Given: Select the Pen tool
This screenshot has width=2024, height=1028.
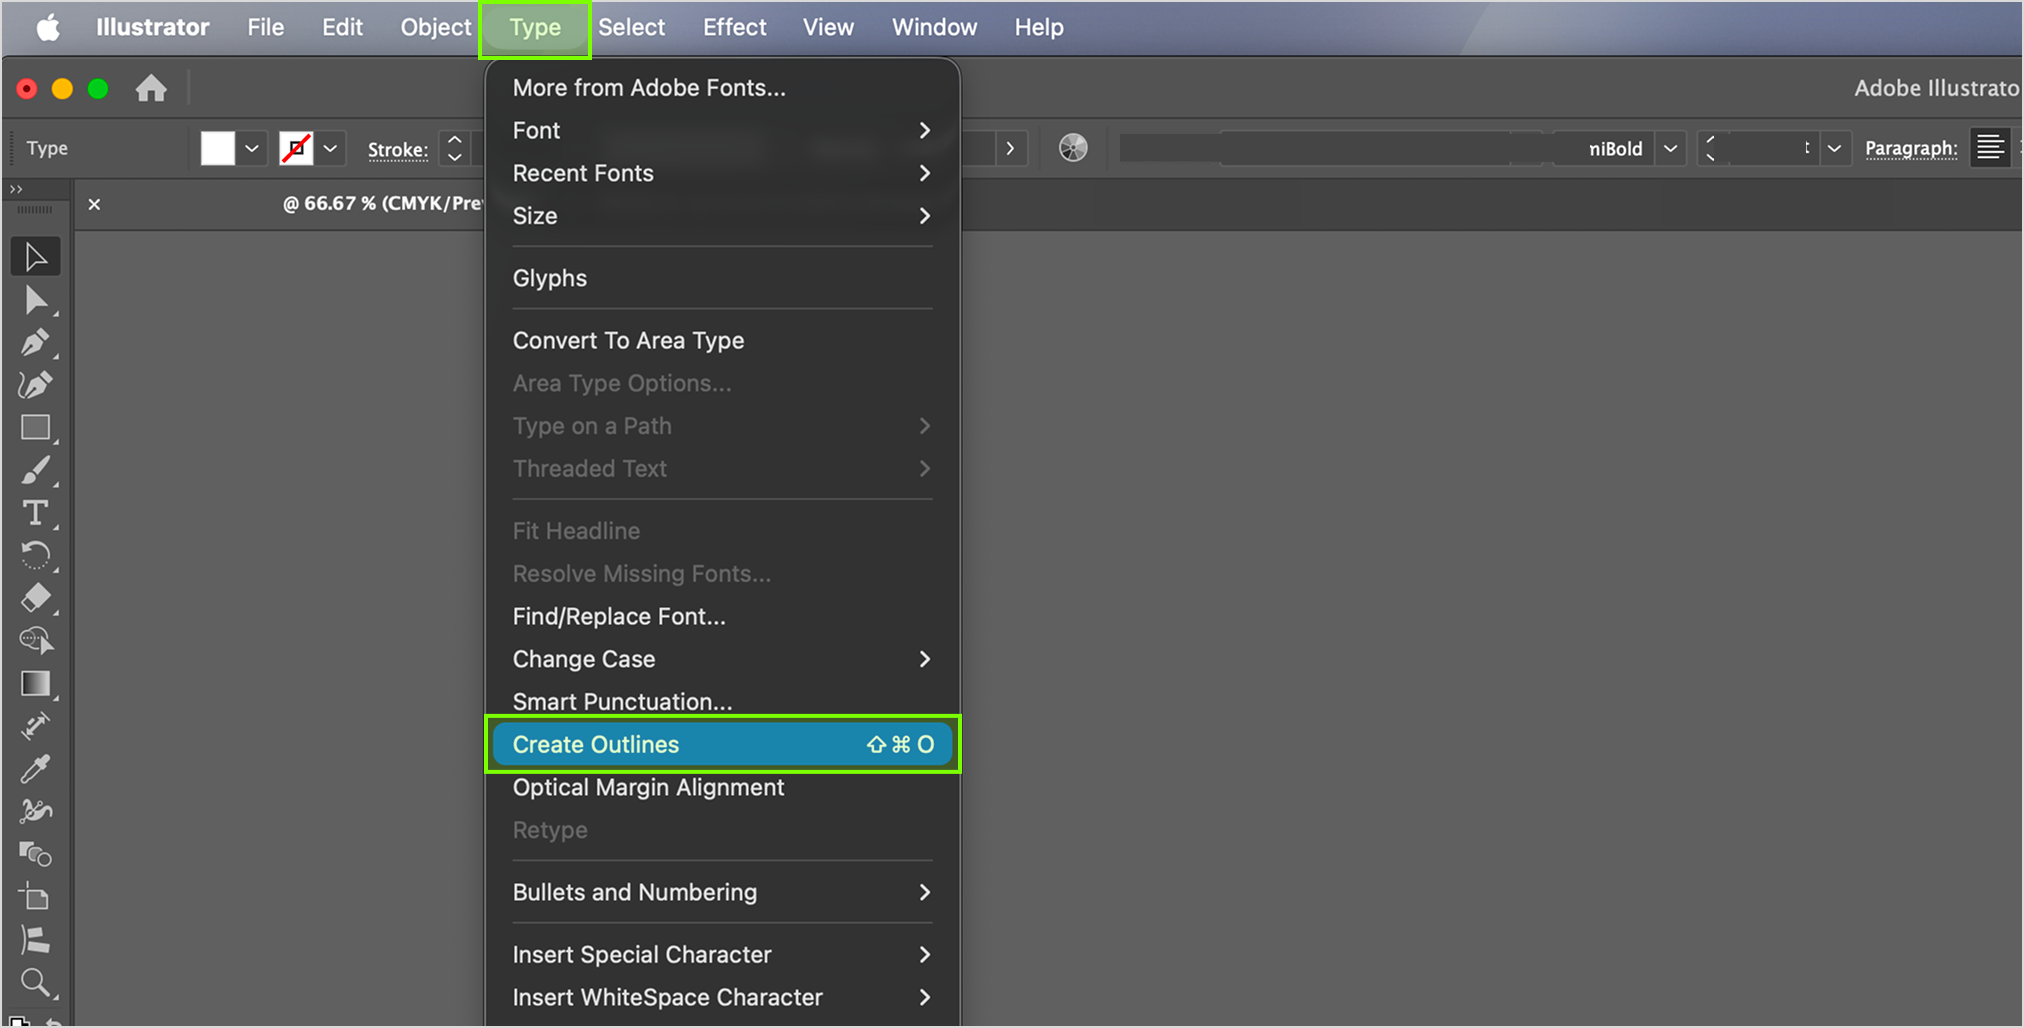Looking at the screenshot, I should 35,343.
